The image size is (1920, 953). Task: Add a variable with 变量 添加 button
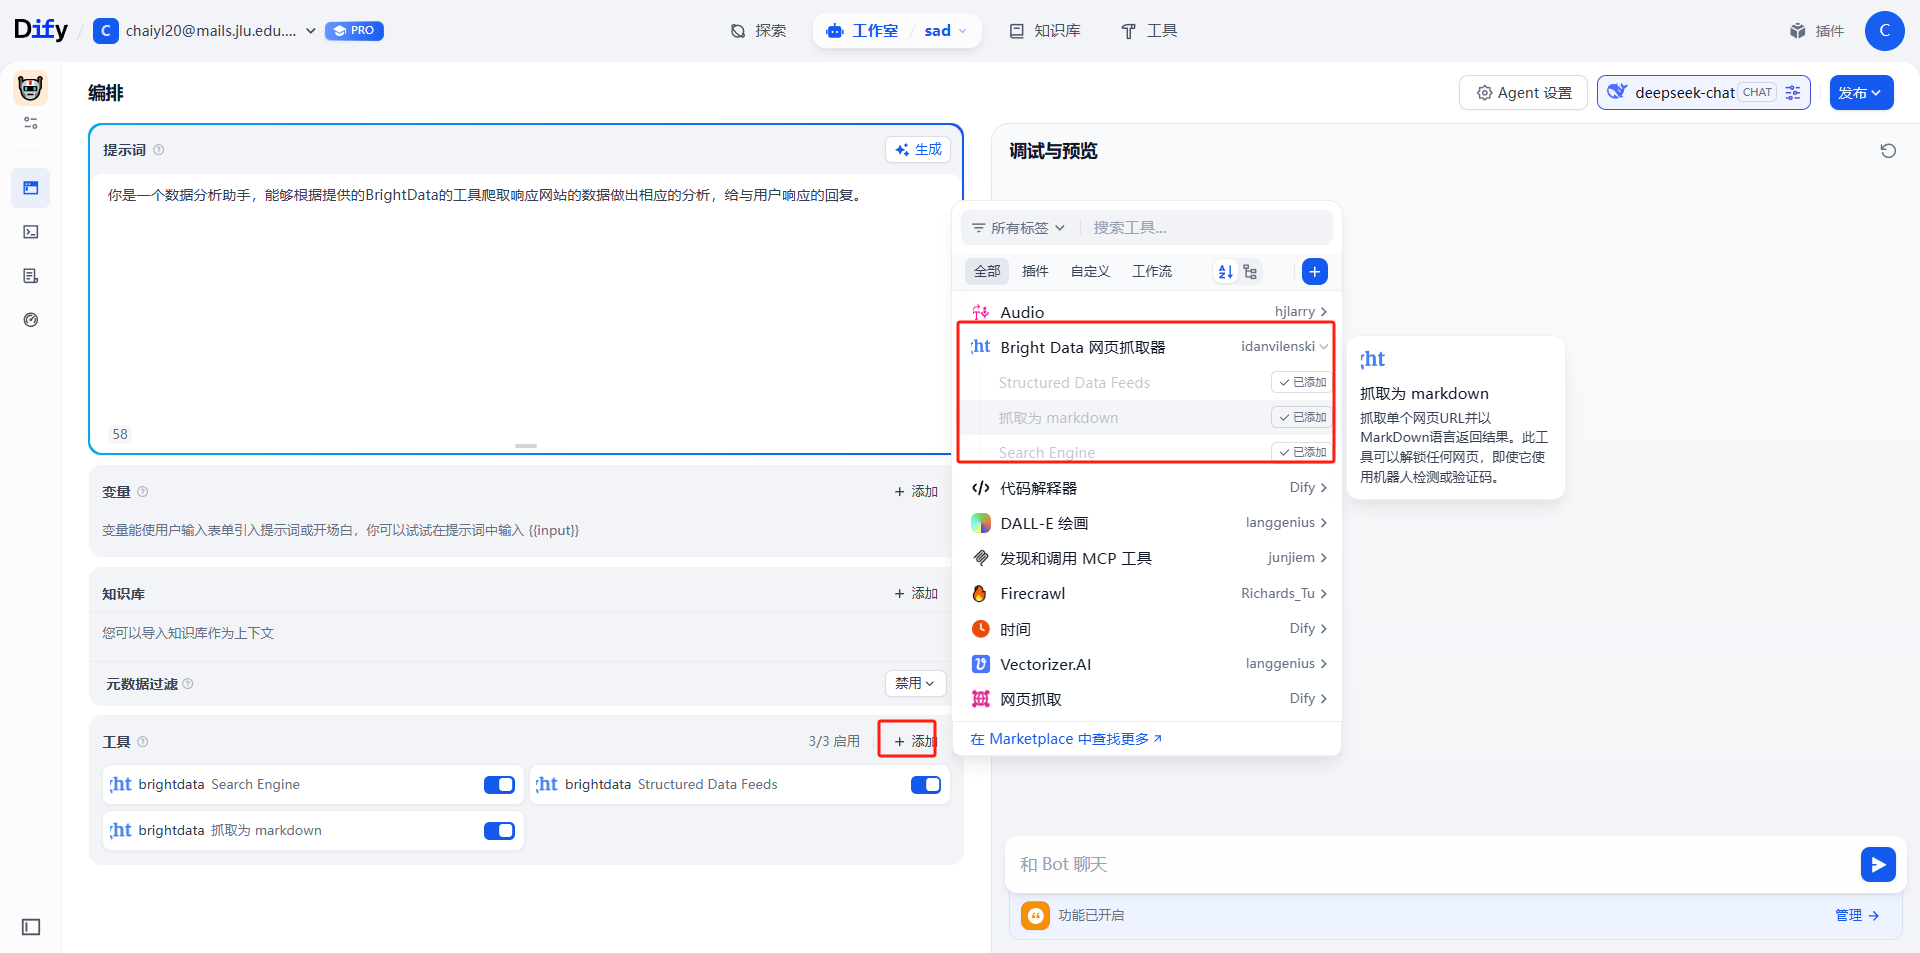tap(916, 491)
